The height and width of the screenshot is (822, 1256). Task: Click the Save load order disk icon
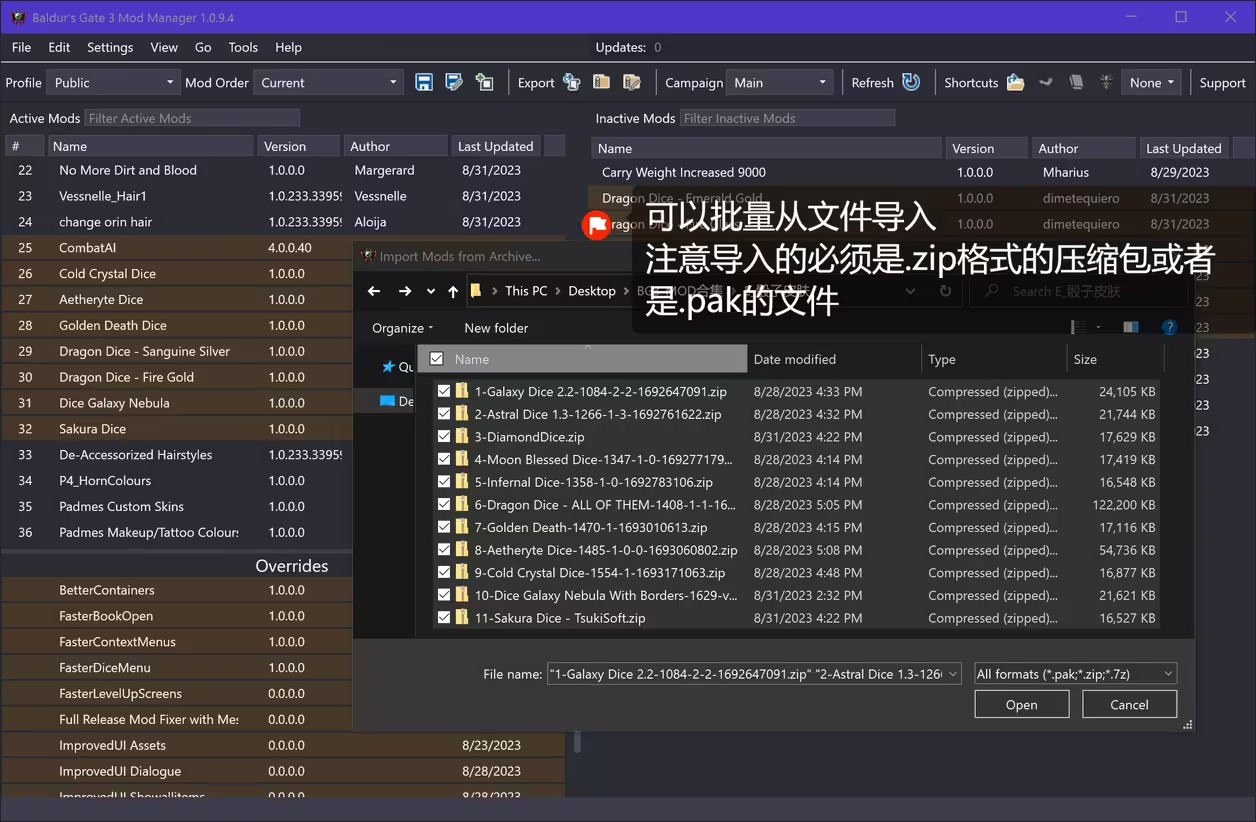pos(424,82)
